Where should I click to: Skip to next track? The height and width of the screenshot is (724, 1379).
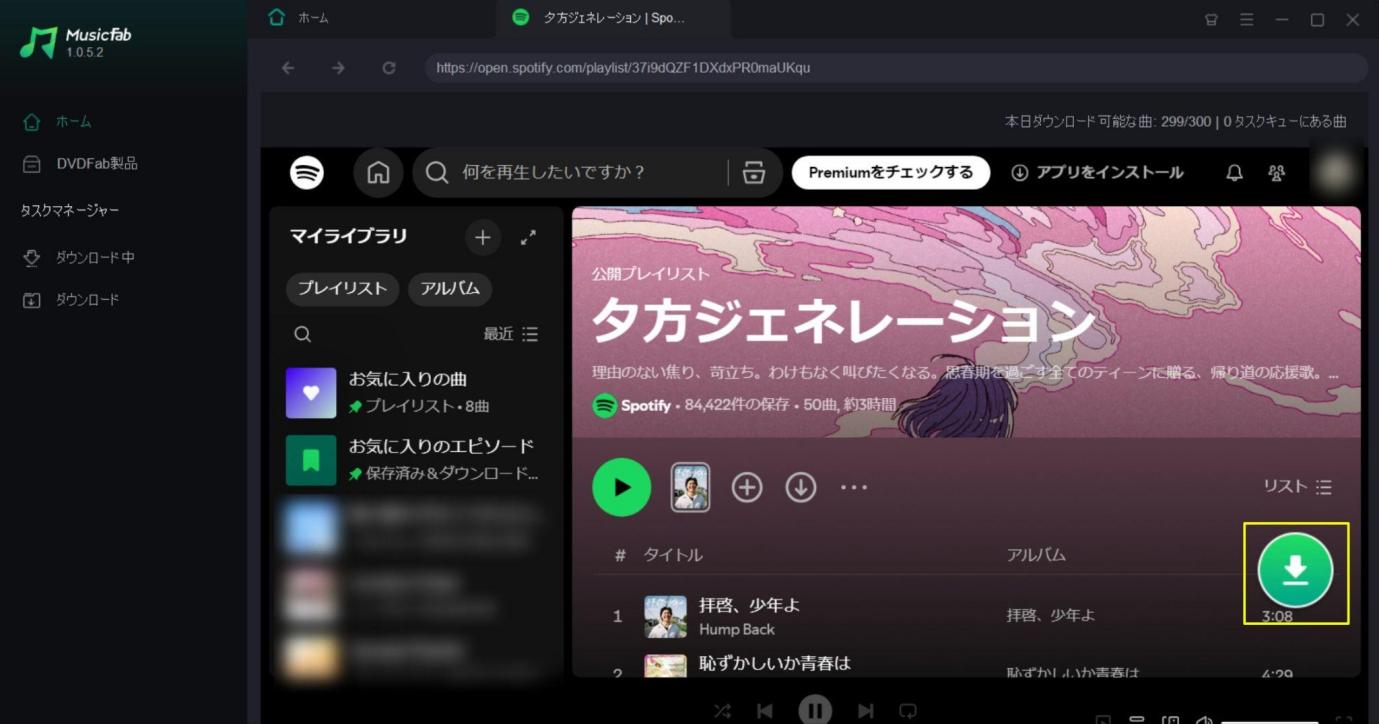coord(866,711)
